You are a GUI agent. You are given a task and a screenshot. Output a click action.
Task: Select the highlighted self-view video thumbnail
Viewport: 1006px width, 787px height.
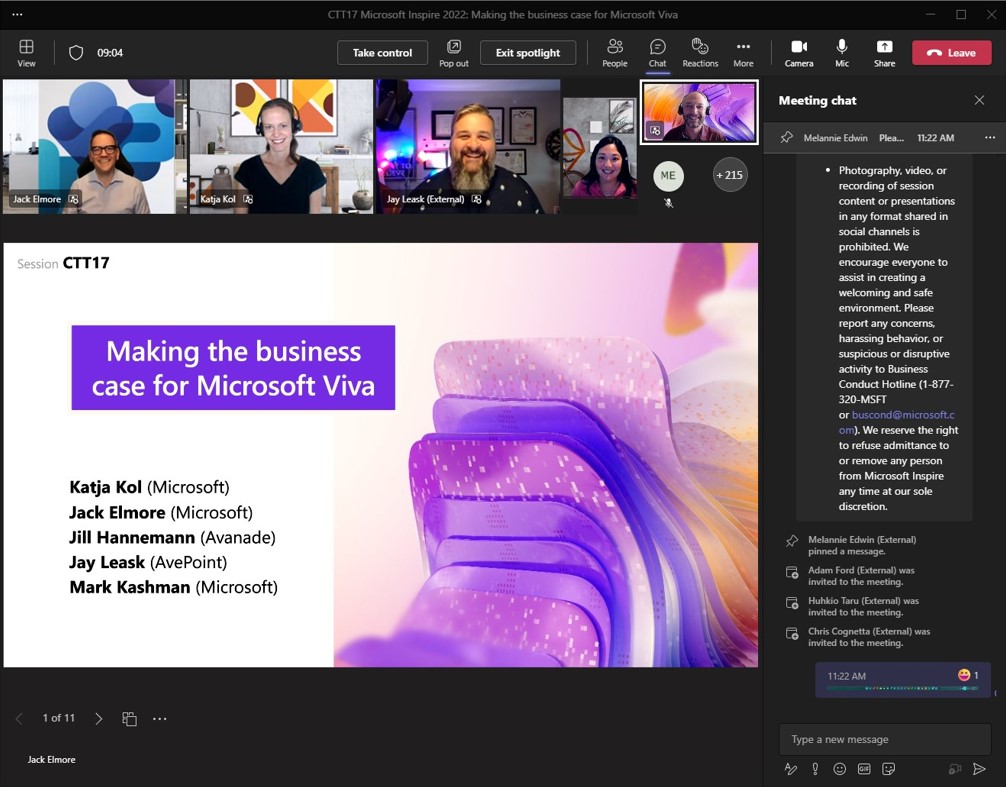(x=699, y=112)
